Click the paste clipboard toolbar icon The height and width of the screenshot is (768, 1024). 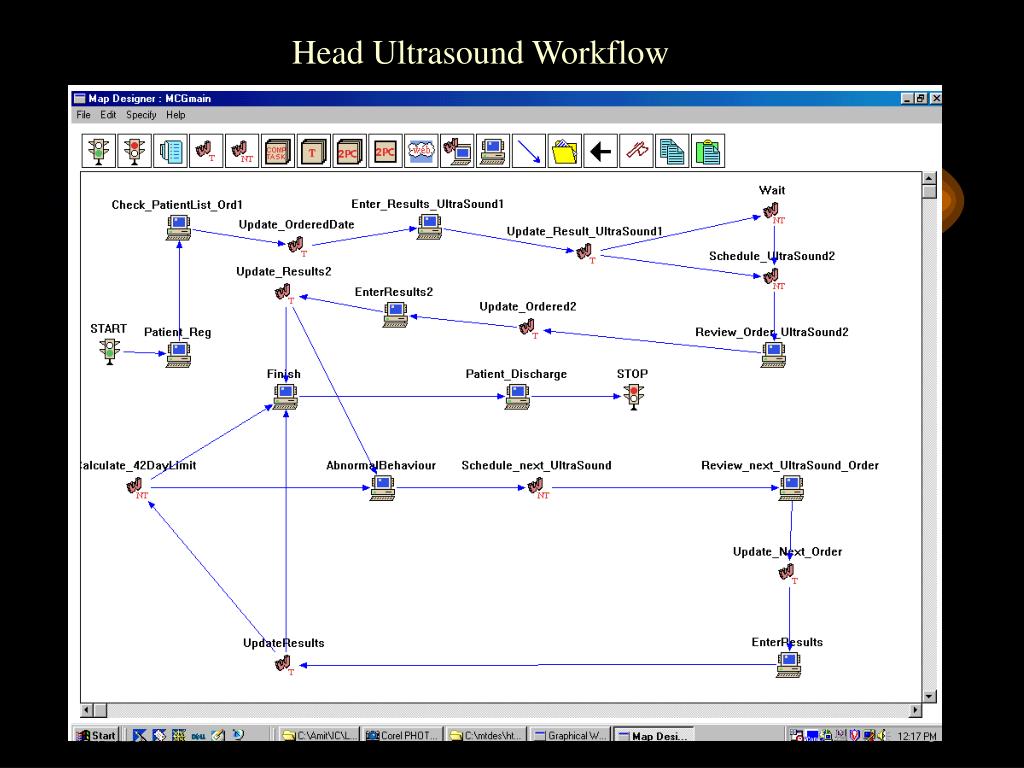coord(708,151)
